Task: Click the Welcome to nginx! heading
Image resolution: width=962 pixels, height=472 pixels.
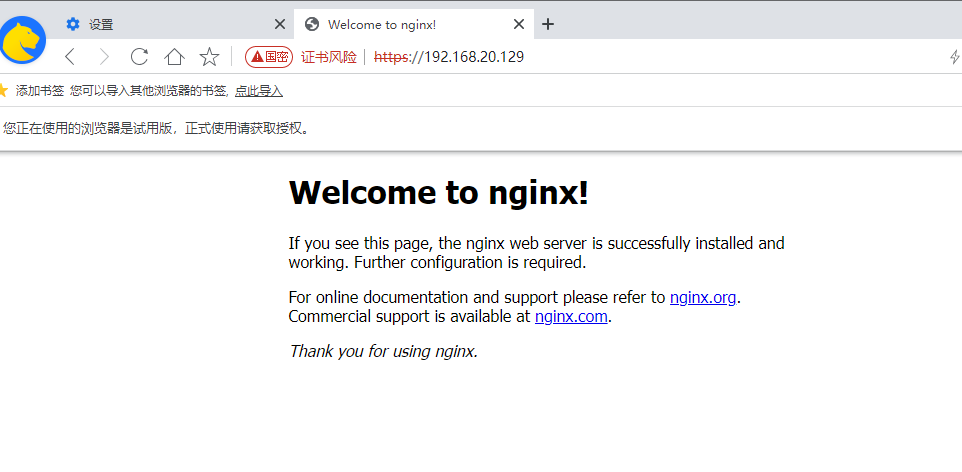Action: [439, 192]
